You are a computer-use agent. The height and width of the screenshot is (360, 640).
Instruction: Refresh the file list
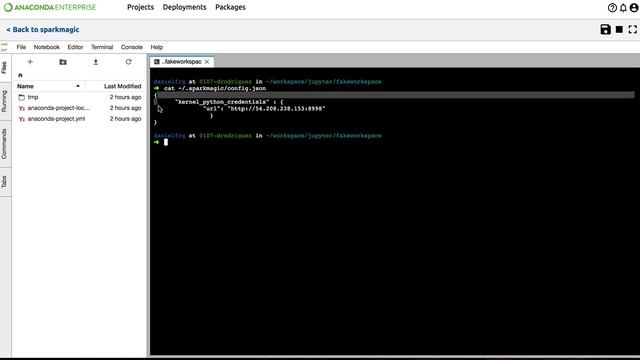click(x=129, y=62)
